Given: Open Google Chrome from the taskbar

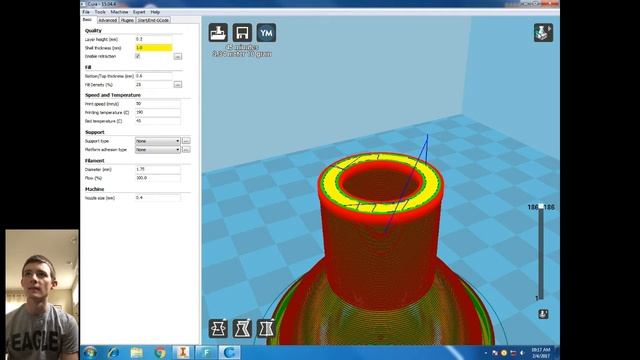Looking at the screenshot, I should click(x=160, y=352).
